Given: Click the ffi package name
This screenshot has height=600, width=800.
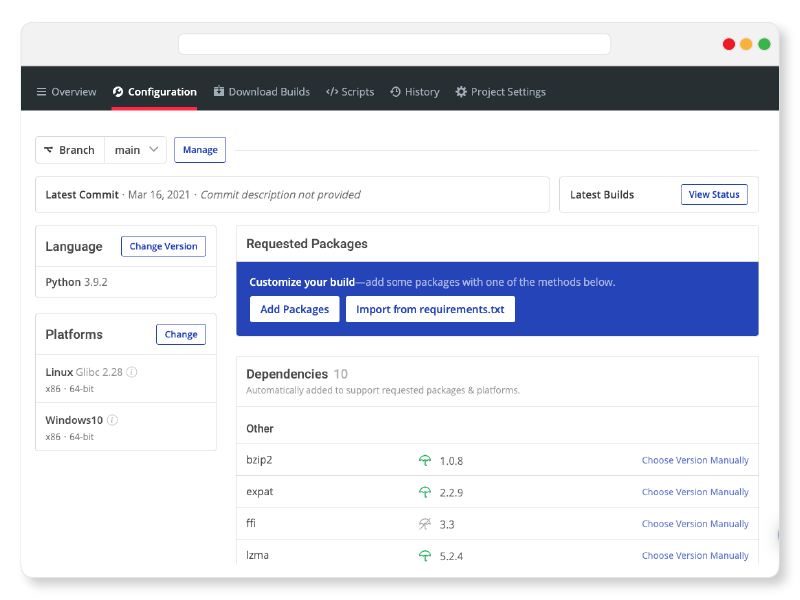Looking at the screenshot, I should tap(251, 523).
